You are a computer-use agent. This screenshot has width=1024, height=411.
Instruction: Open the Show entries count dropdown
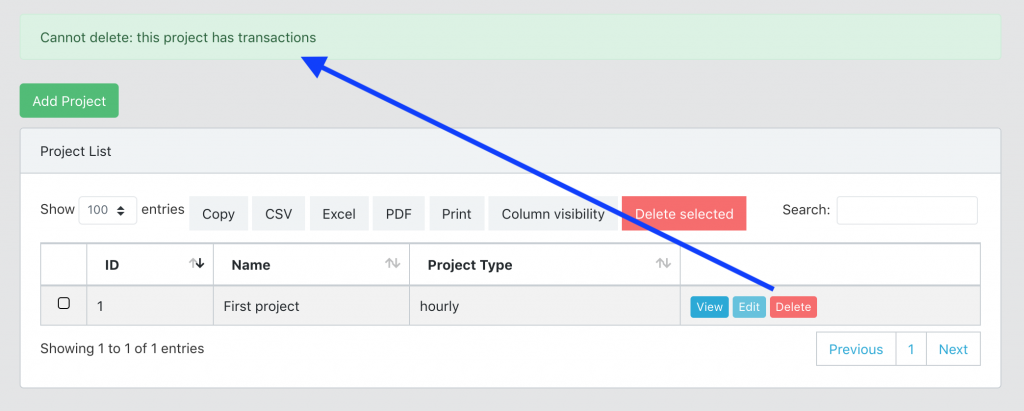click(x=107, y=210)
